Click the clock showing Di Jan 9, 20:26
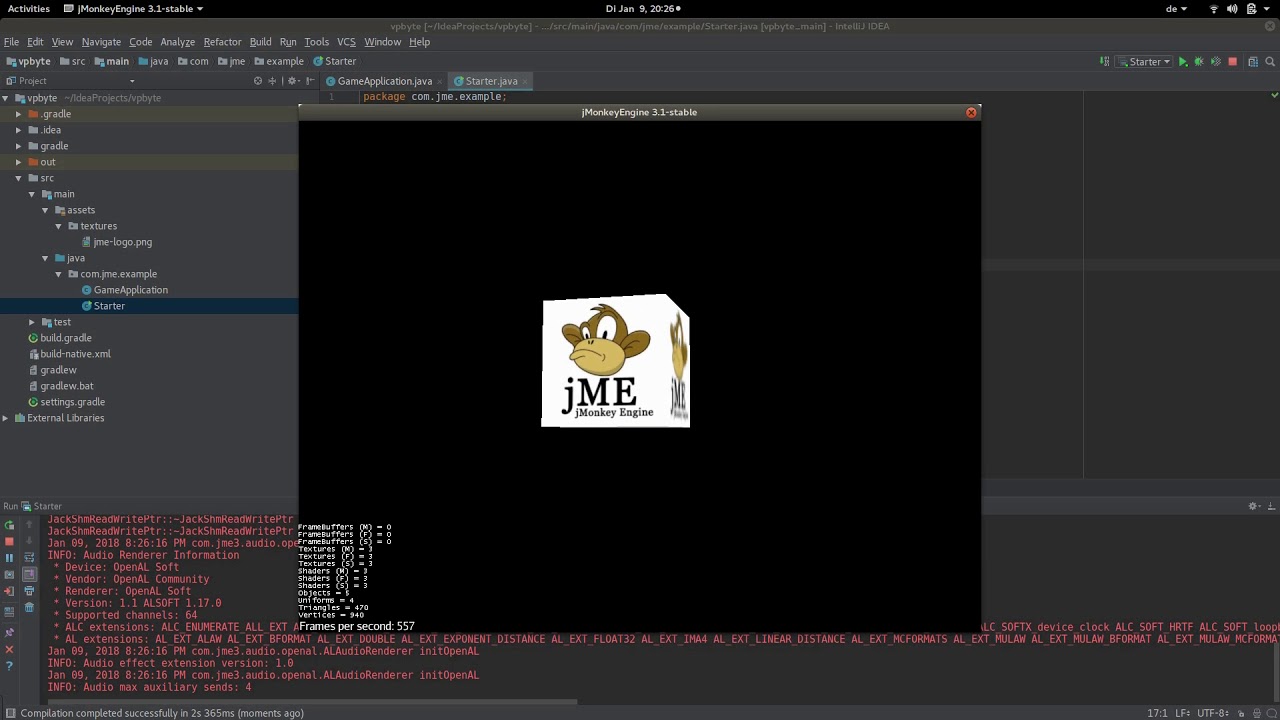 coord(642,9)
